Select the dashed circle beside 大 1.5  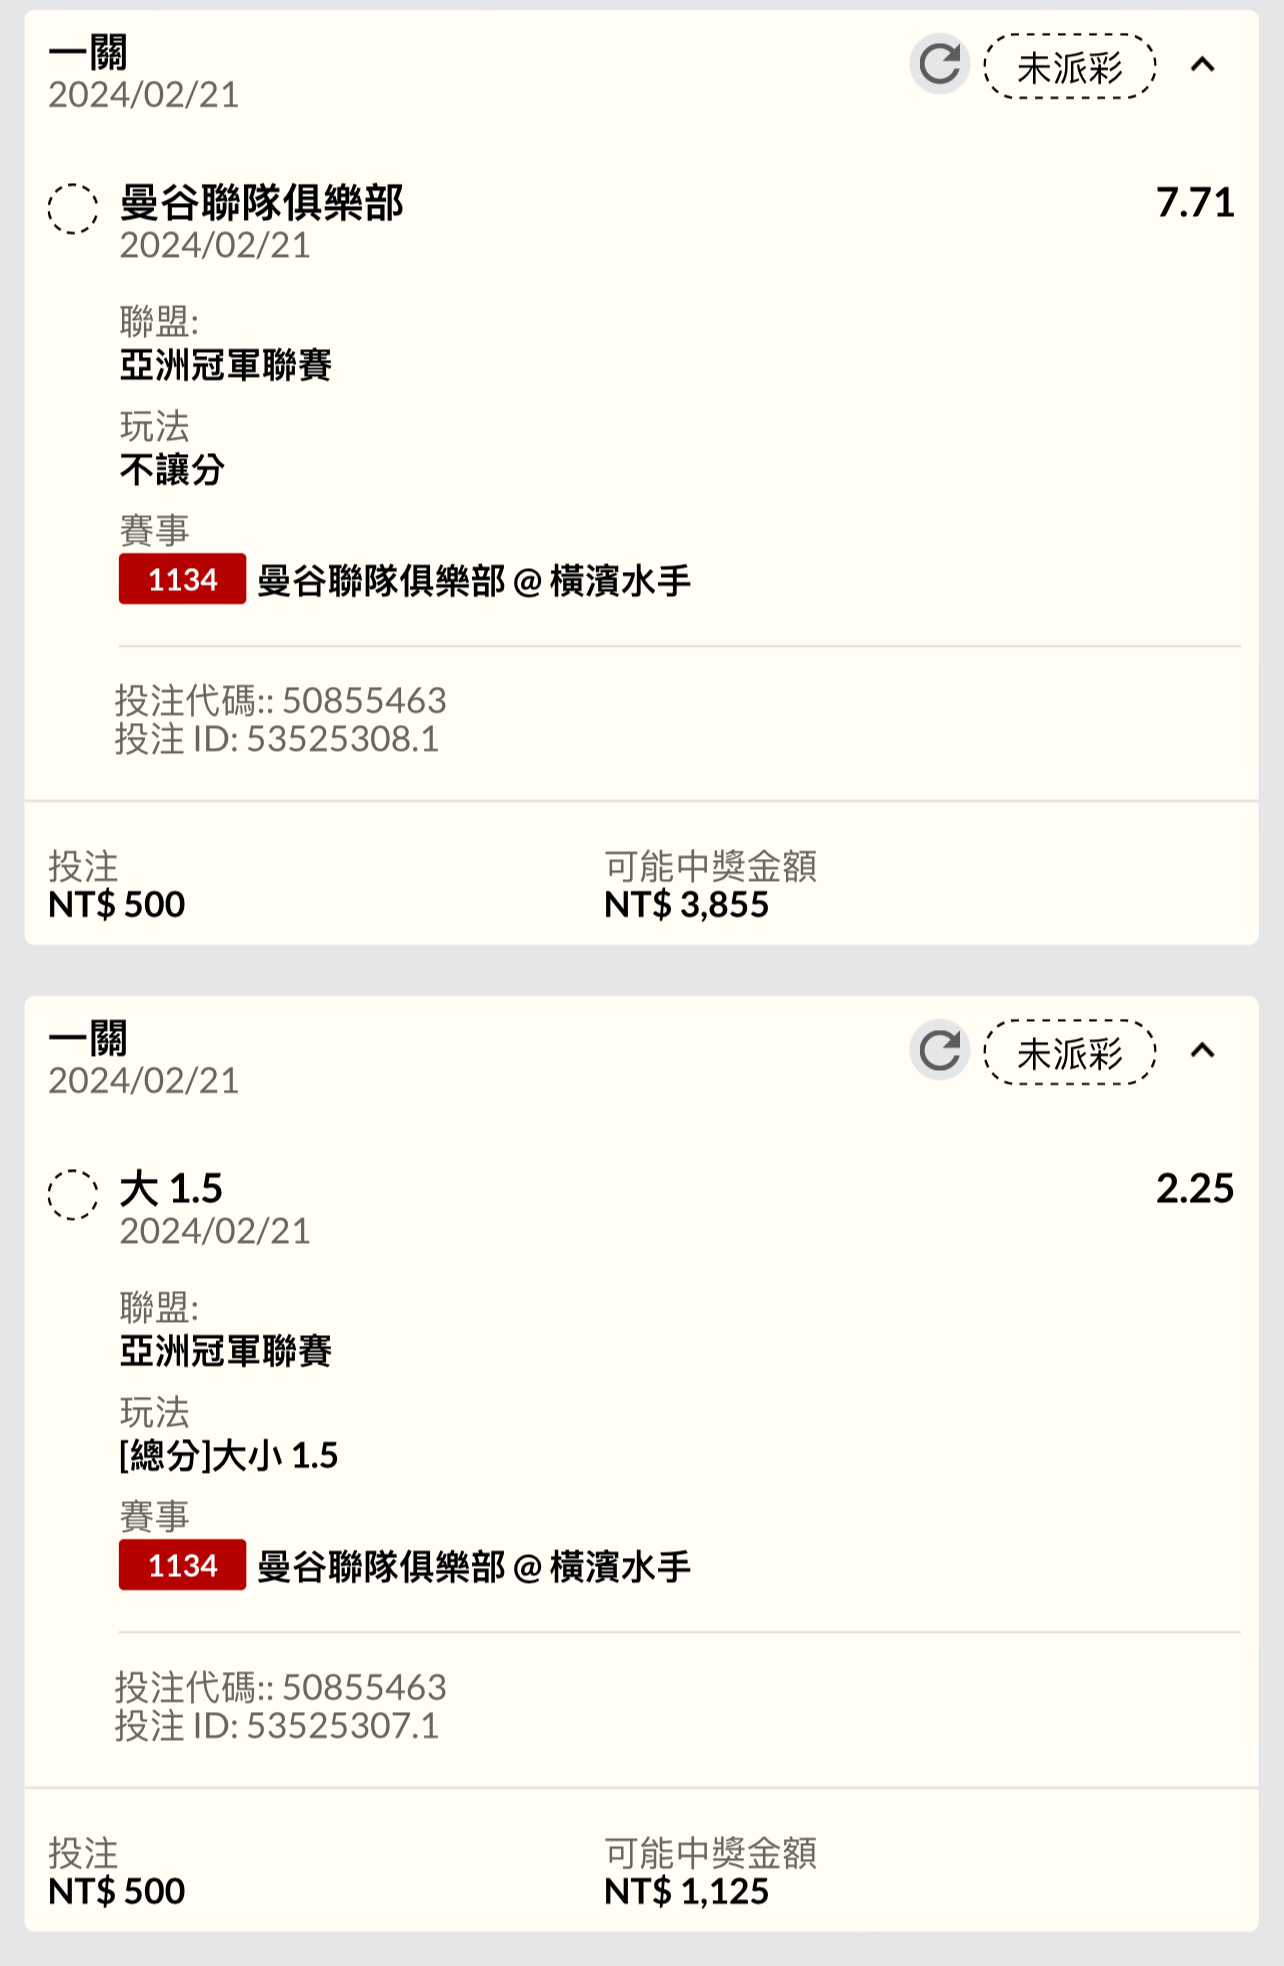pos(73,1195)
